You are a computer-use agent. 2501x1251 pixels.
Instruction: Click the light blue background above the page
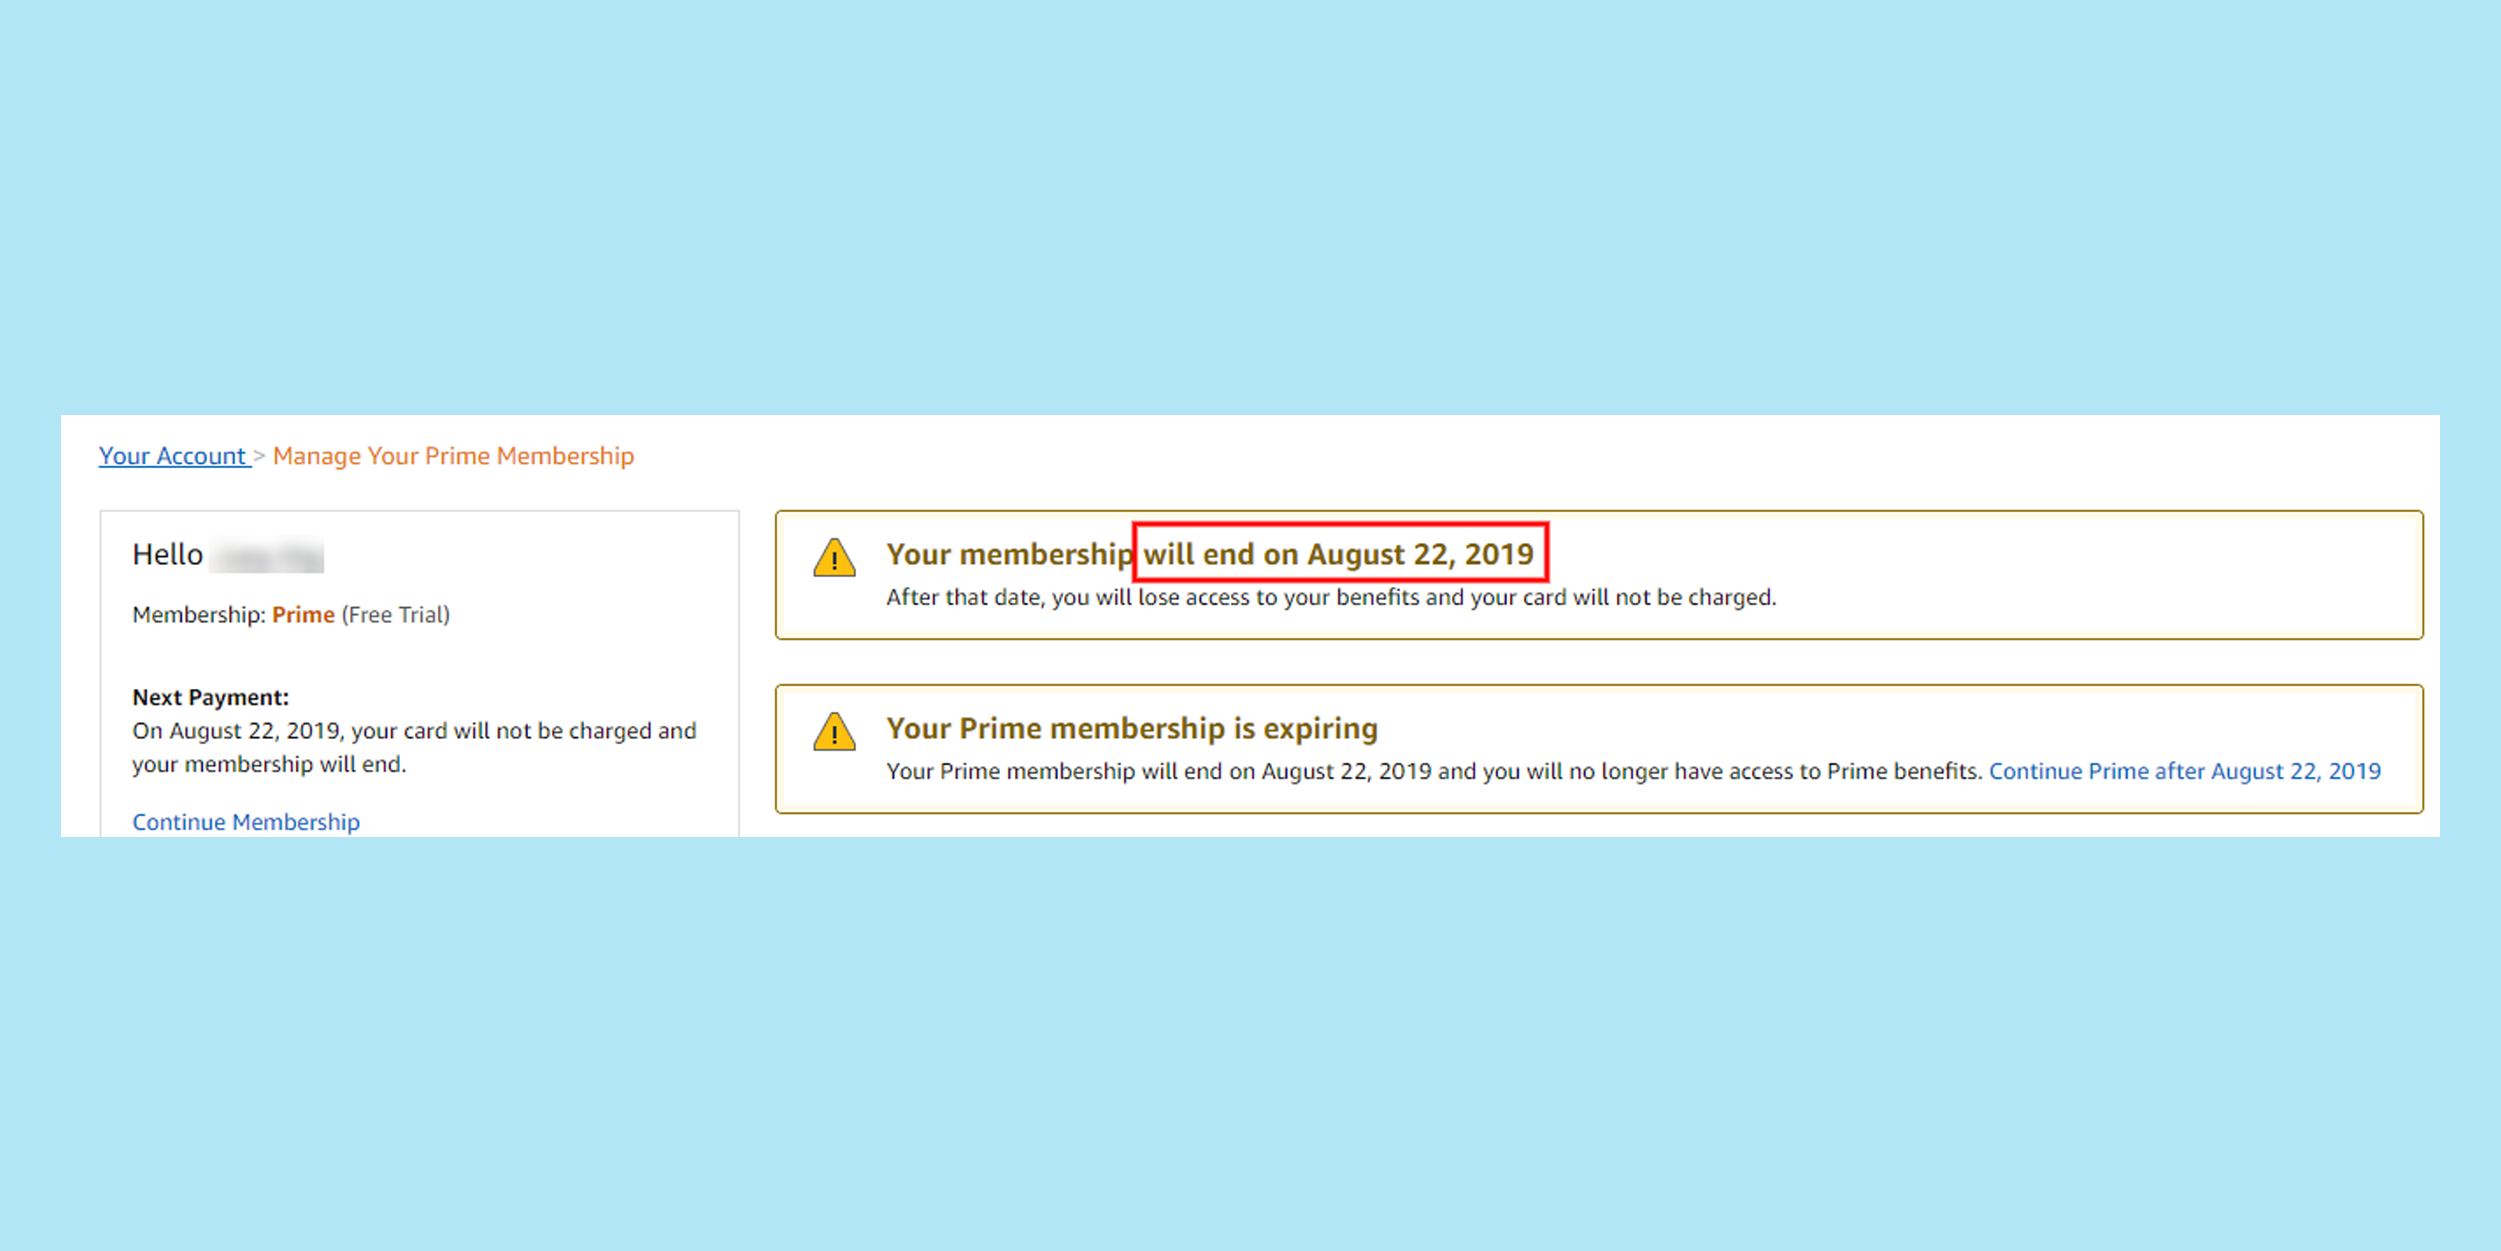(x=1250, y=200)
